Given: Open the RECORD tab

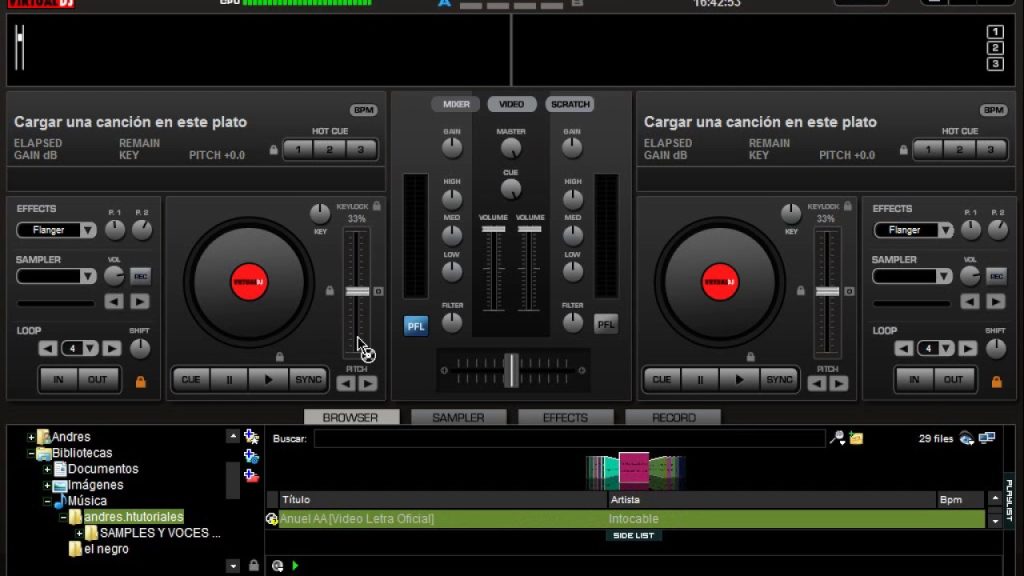Looking at the screenshot, I should 673,417.
